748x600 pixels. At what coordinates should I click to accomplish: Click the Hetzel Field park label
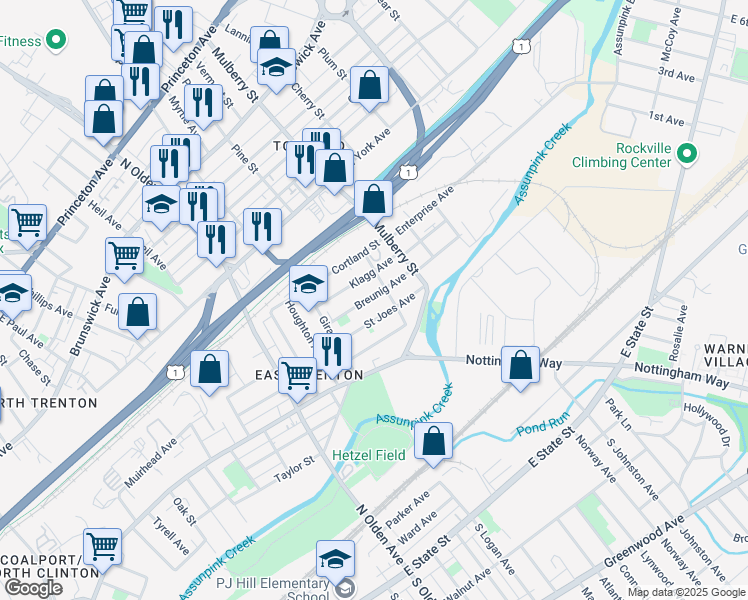[369, 455]
